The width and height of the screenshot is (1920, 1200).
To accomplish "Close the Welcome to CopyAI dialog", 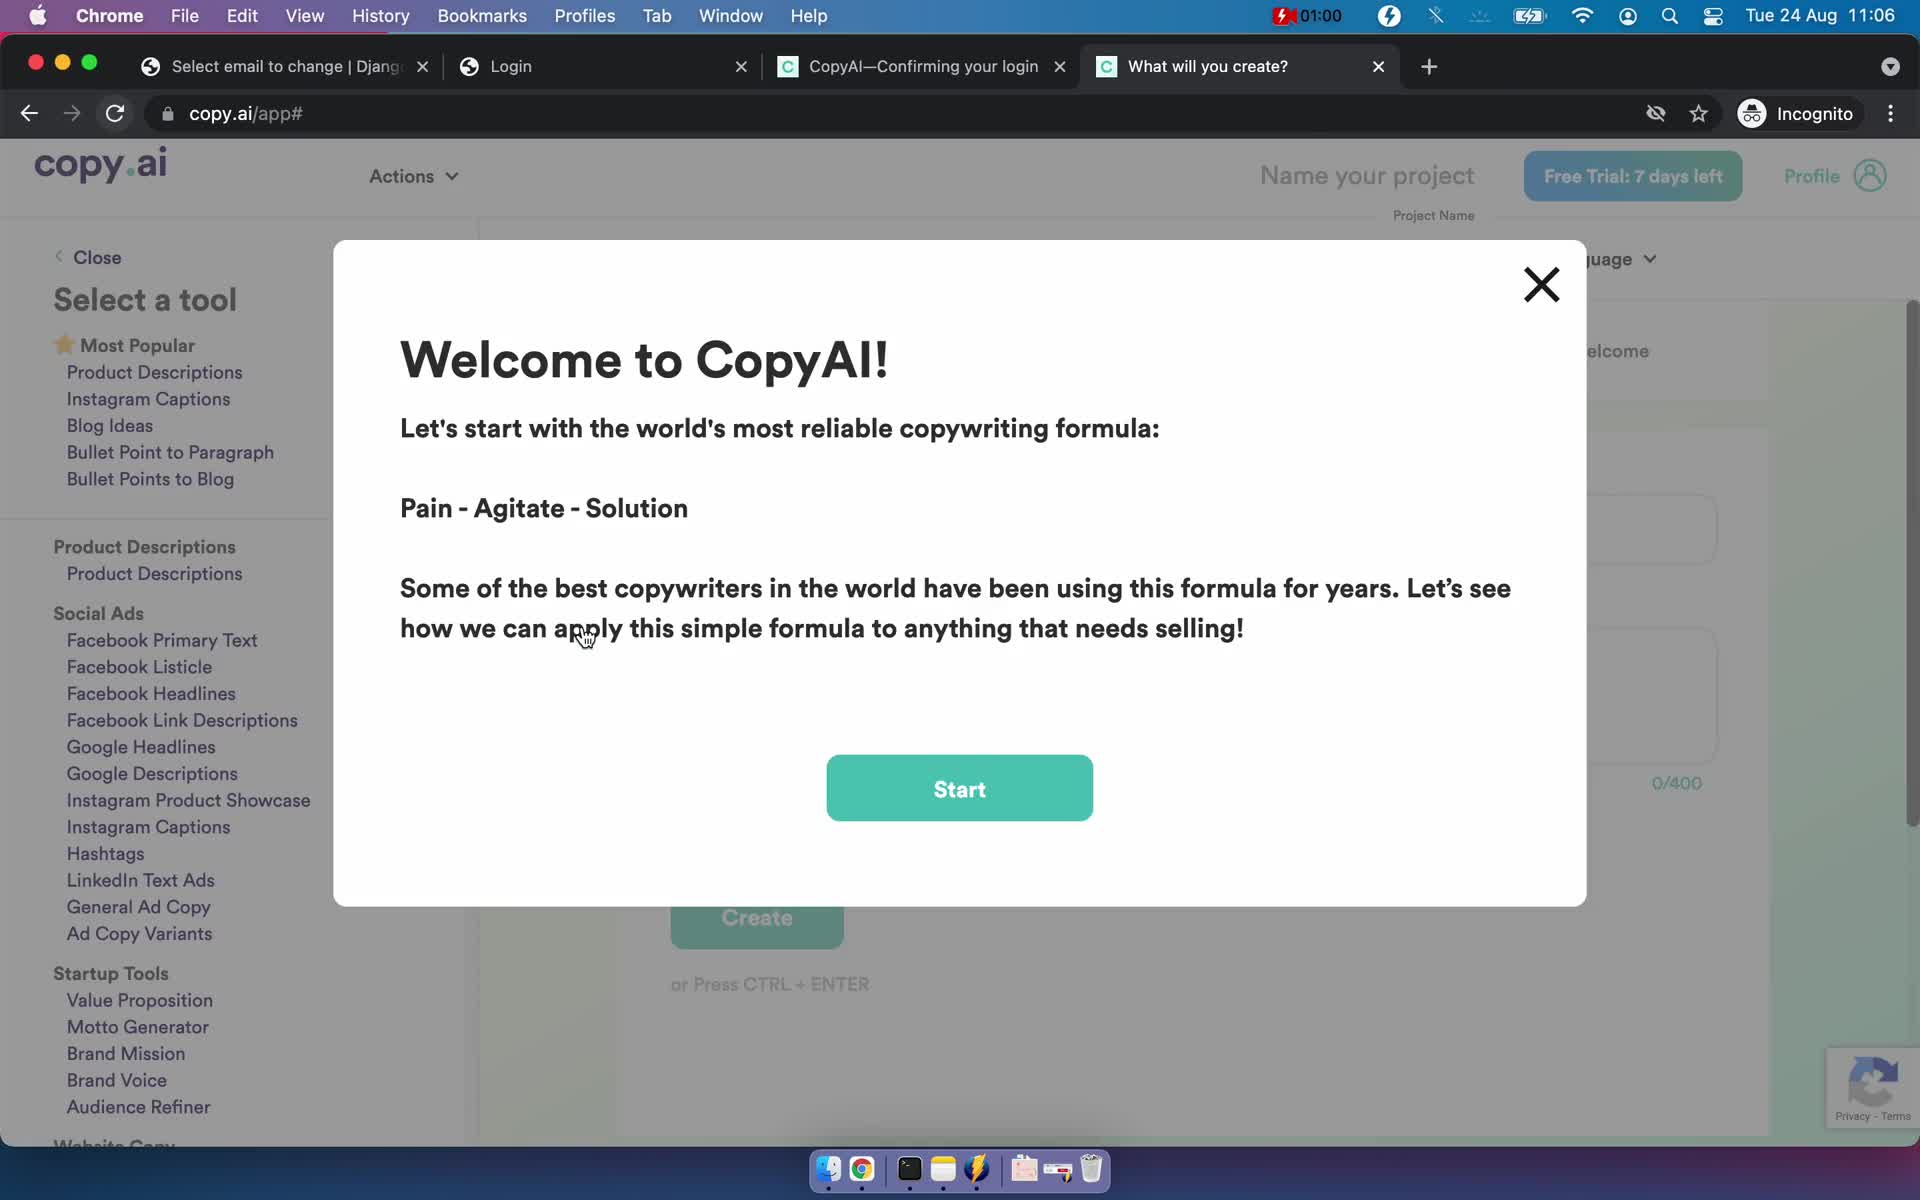I will 1541,285.
